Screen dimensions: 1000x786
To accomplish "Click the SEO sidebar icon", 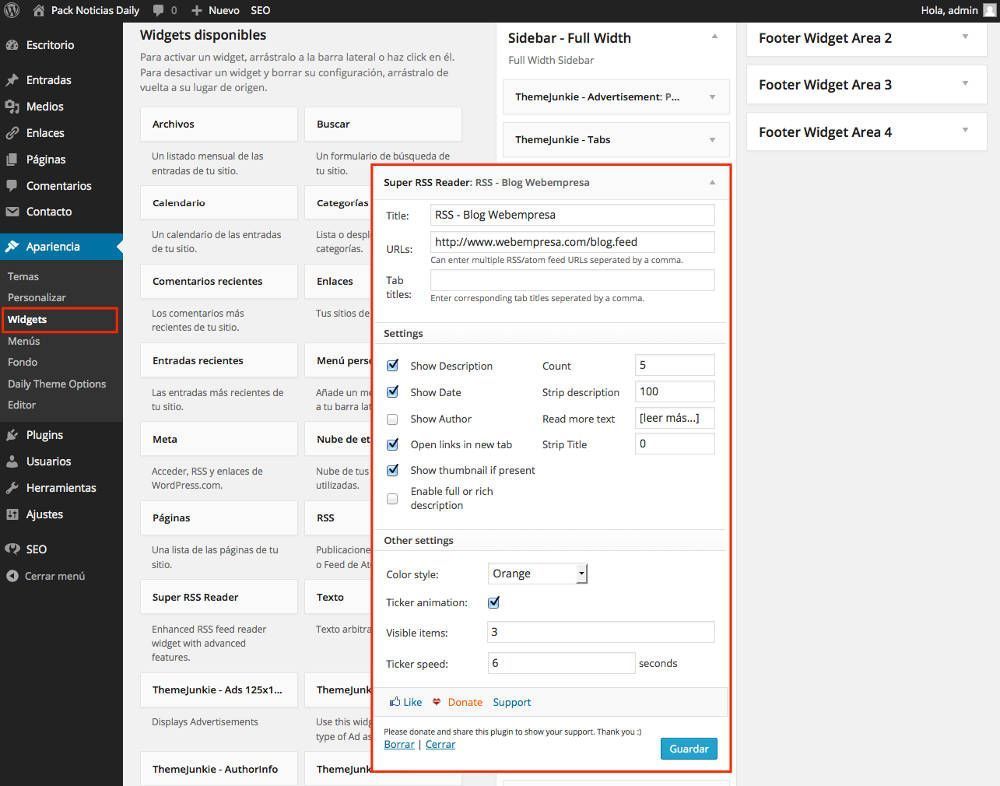I will [x=11, y=549].
